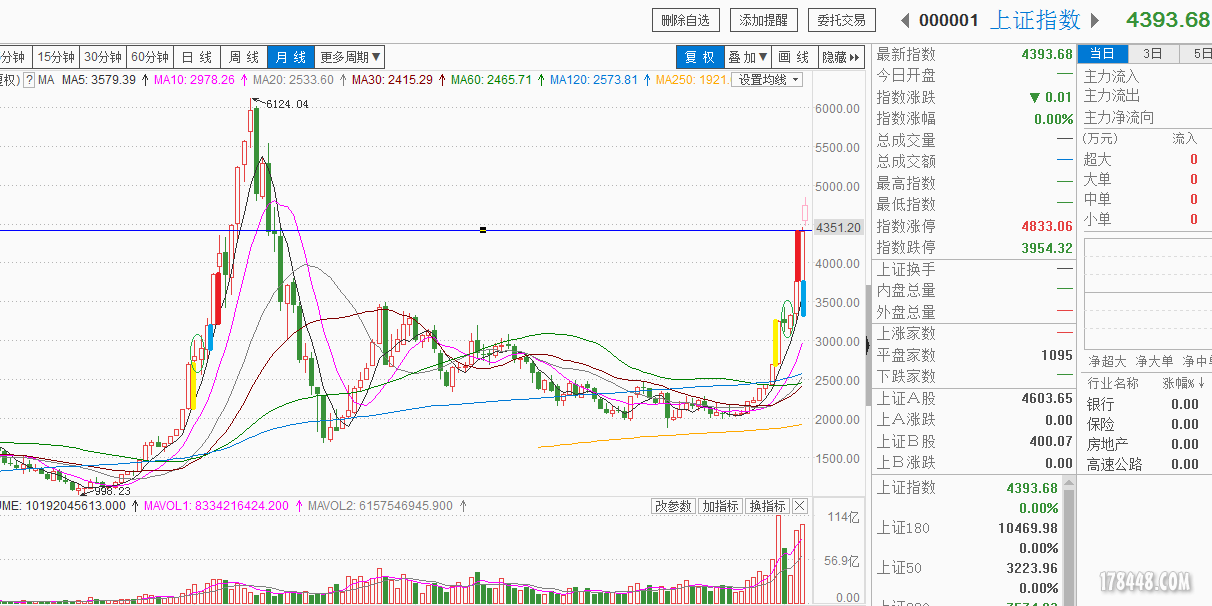The image size is (1212, 606).
Task: Switch to 周线 weekly chart
Action: tap(245, 57)
